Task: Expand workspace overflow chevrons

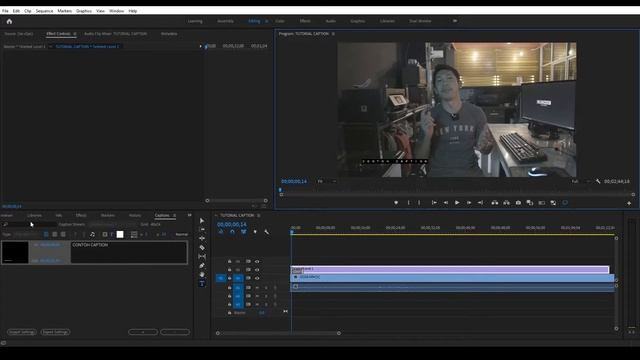Action: [455, 21]
